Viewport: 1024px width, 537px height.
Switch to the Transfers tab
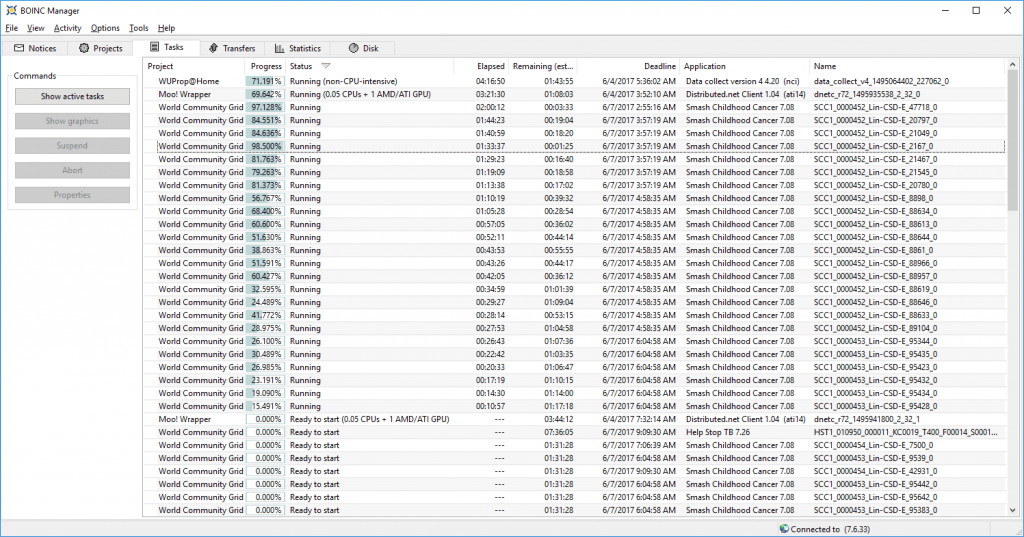coord(232,48)
